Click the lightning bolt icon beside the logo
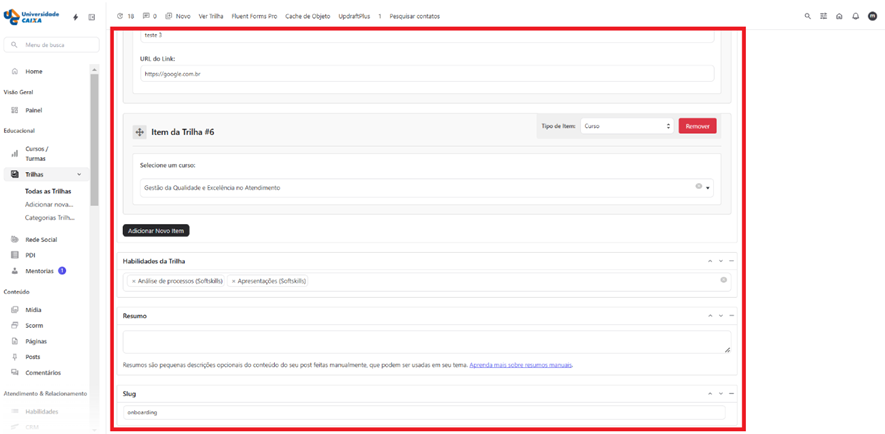885x434 pixels. tap(76, 17)
